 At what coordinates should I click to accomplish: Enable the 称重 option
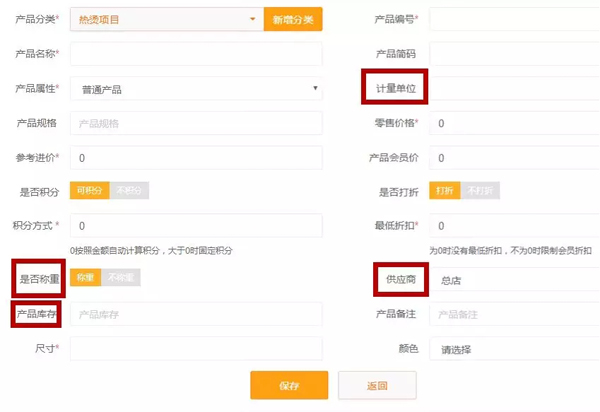coord(86,278)
